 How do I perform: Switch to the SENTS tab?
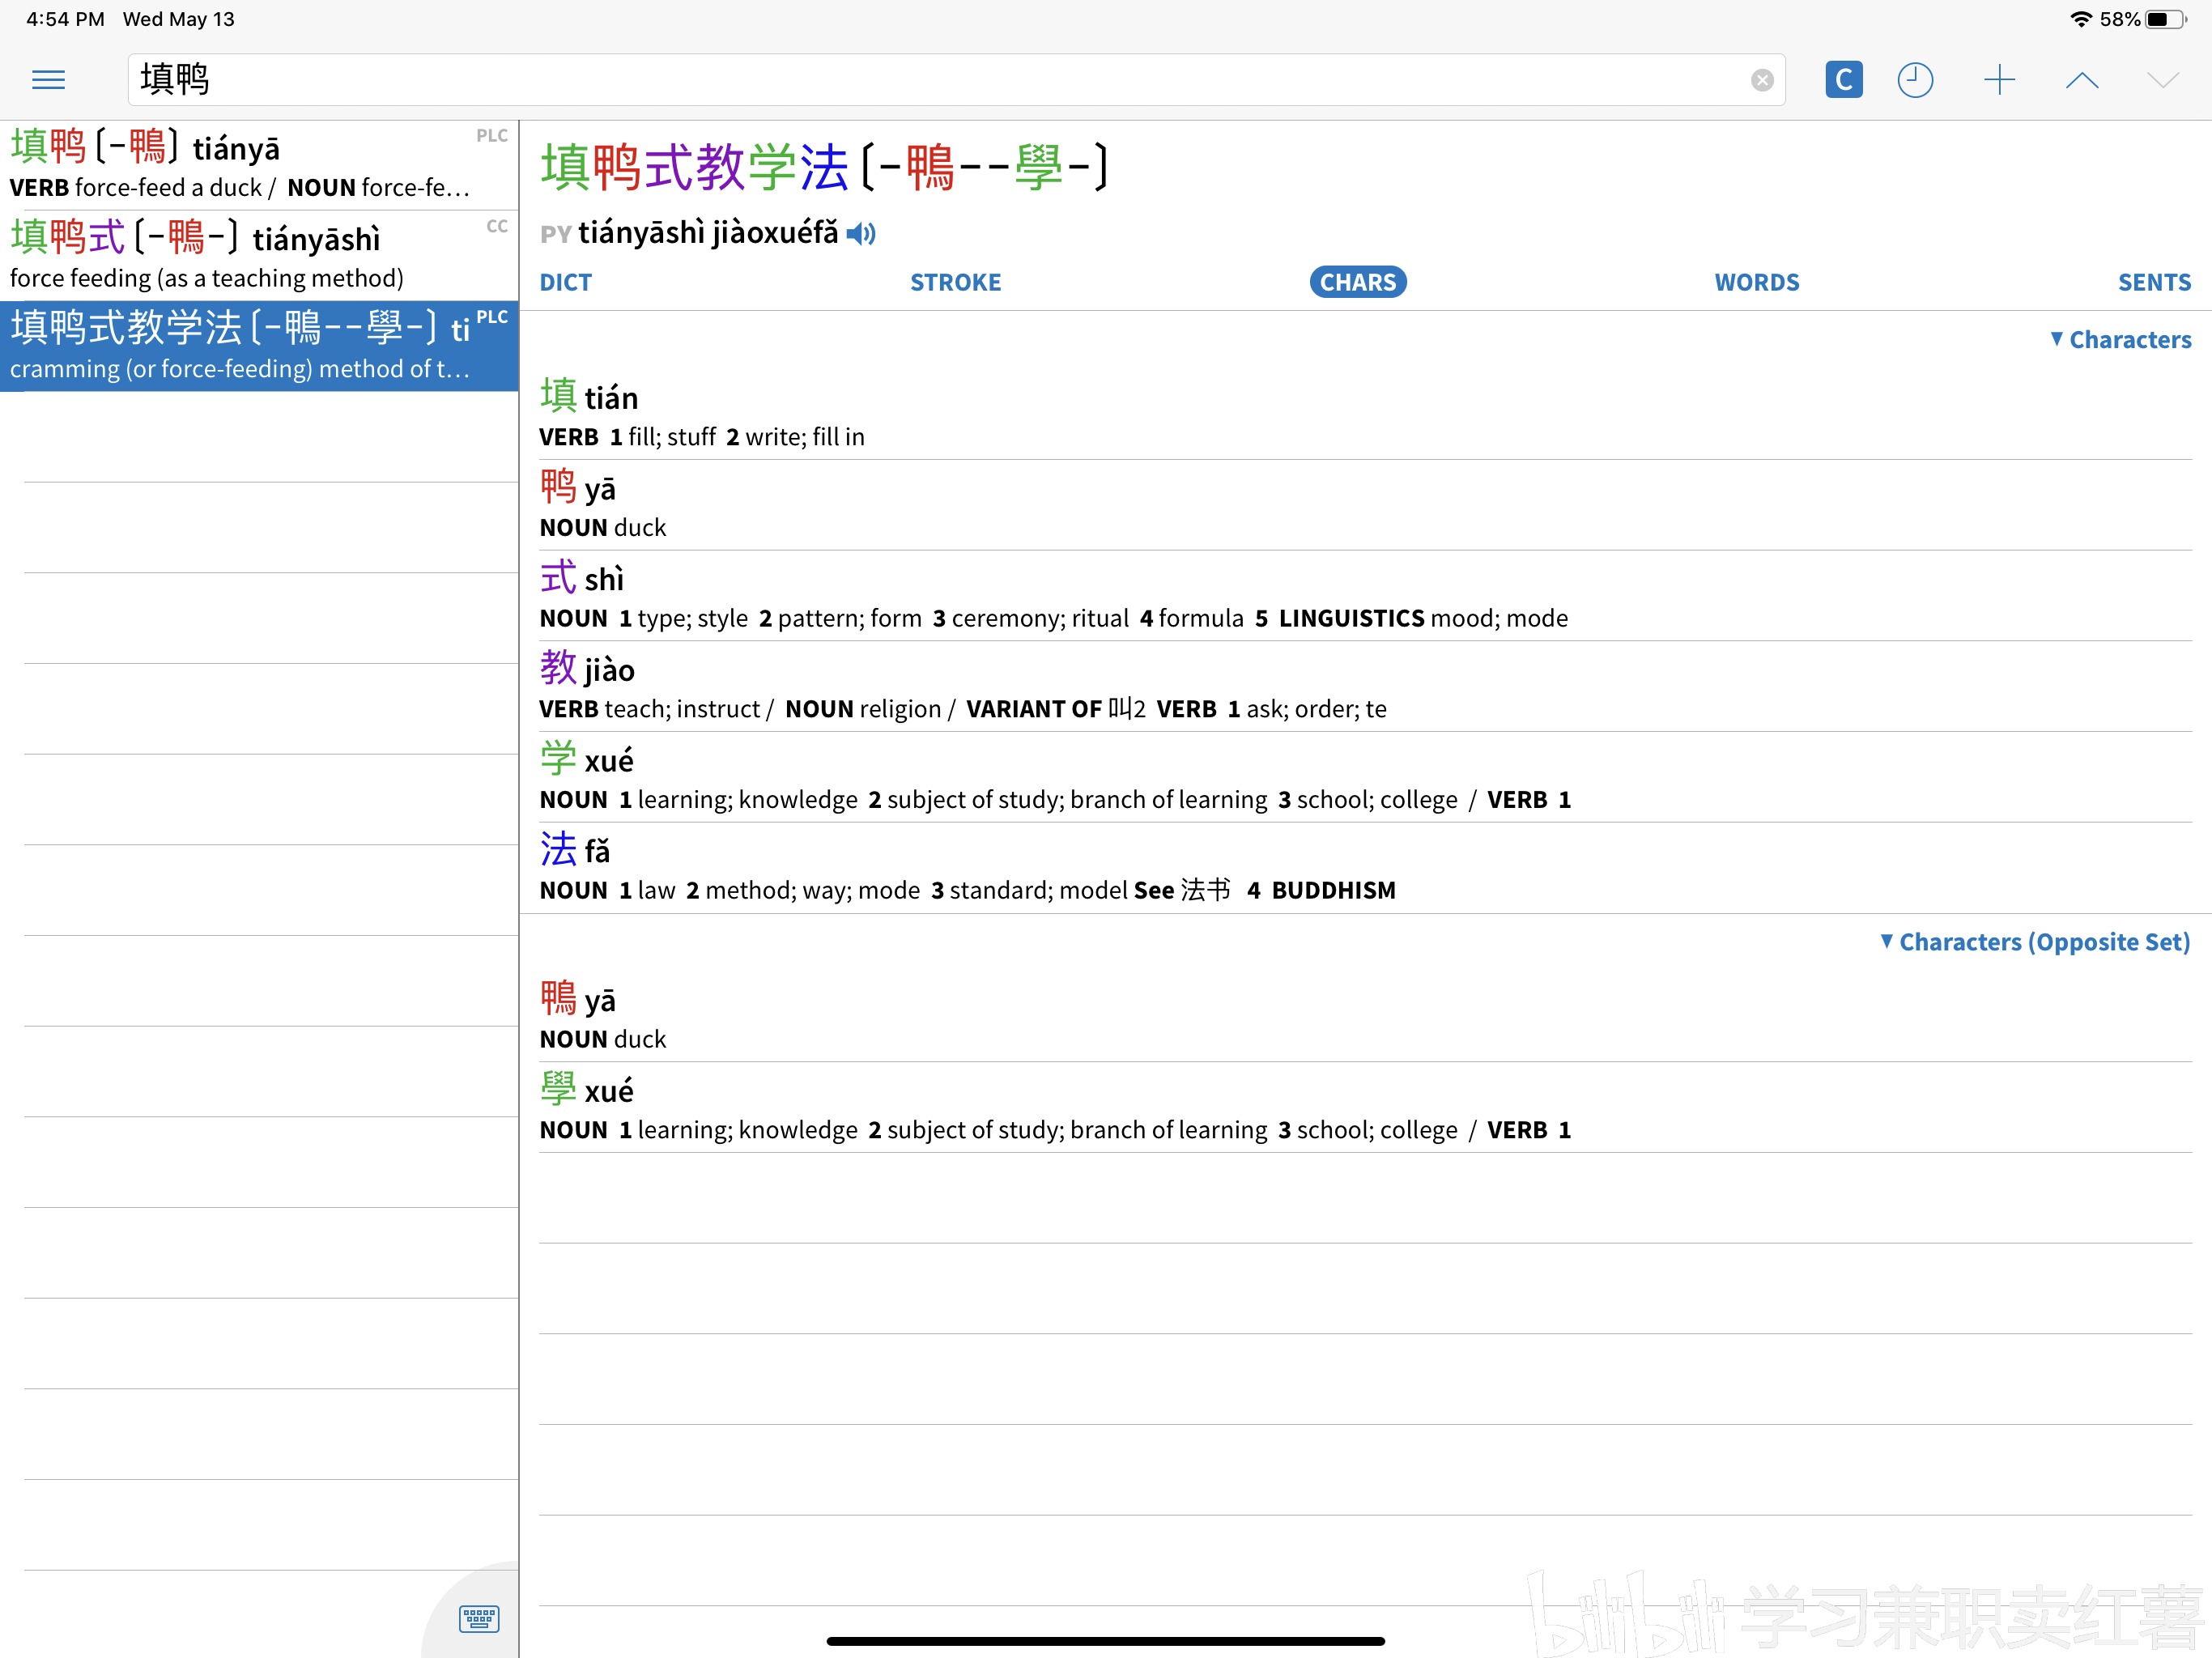click(x=2154, y=283)
